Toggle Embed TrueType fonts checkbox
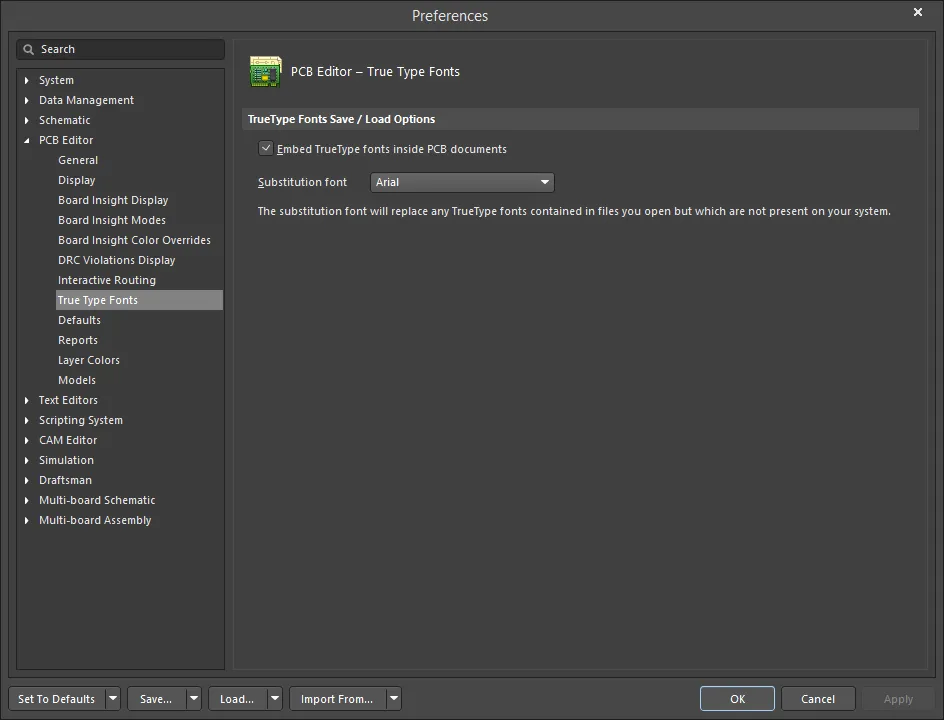The width and height of the screenshot is (944, 720). pyautogui.click(x=266, y=148)
